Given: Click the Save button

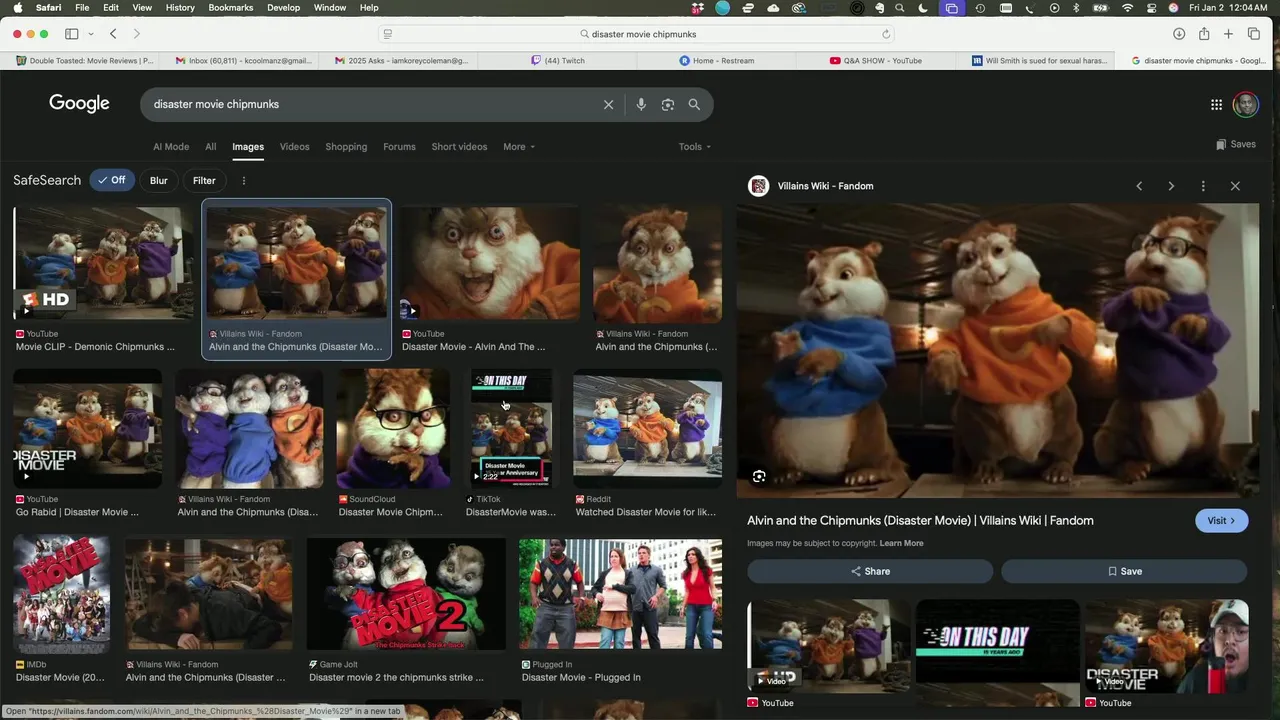Looking at the screenshot, I should point(1124,571).
